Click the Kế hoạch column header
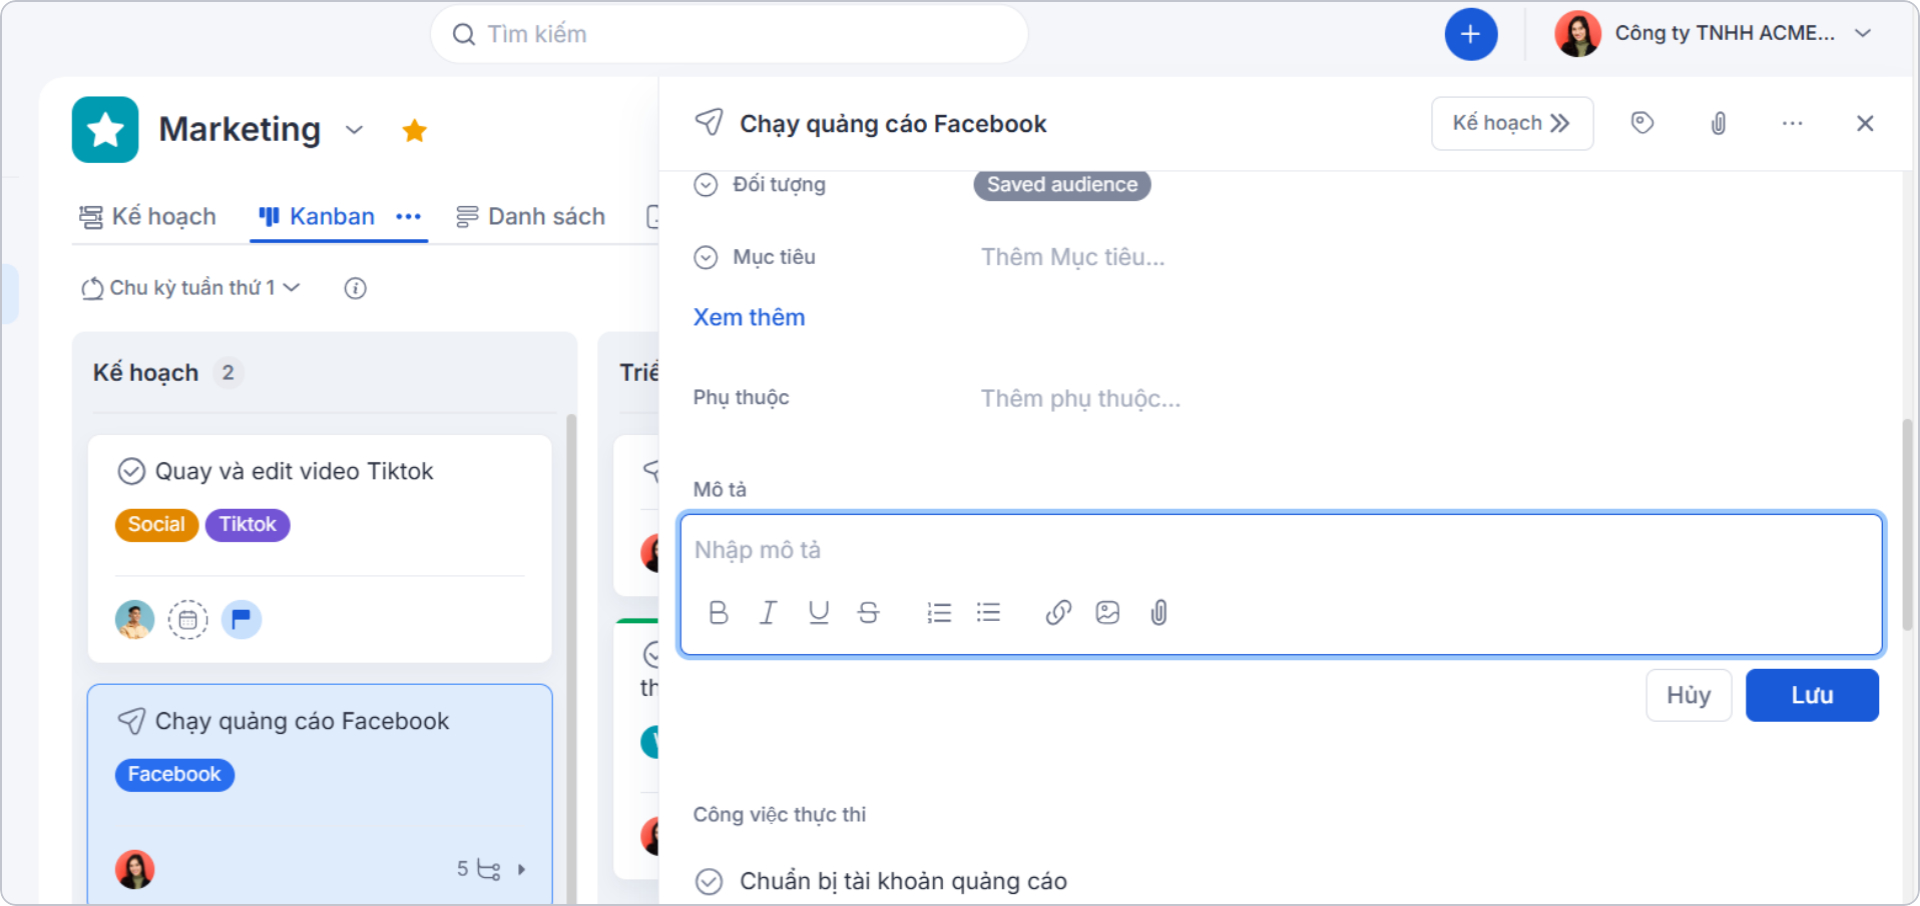1920x906 pixels. tap(146, 372)
